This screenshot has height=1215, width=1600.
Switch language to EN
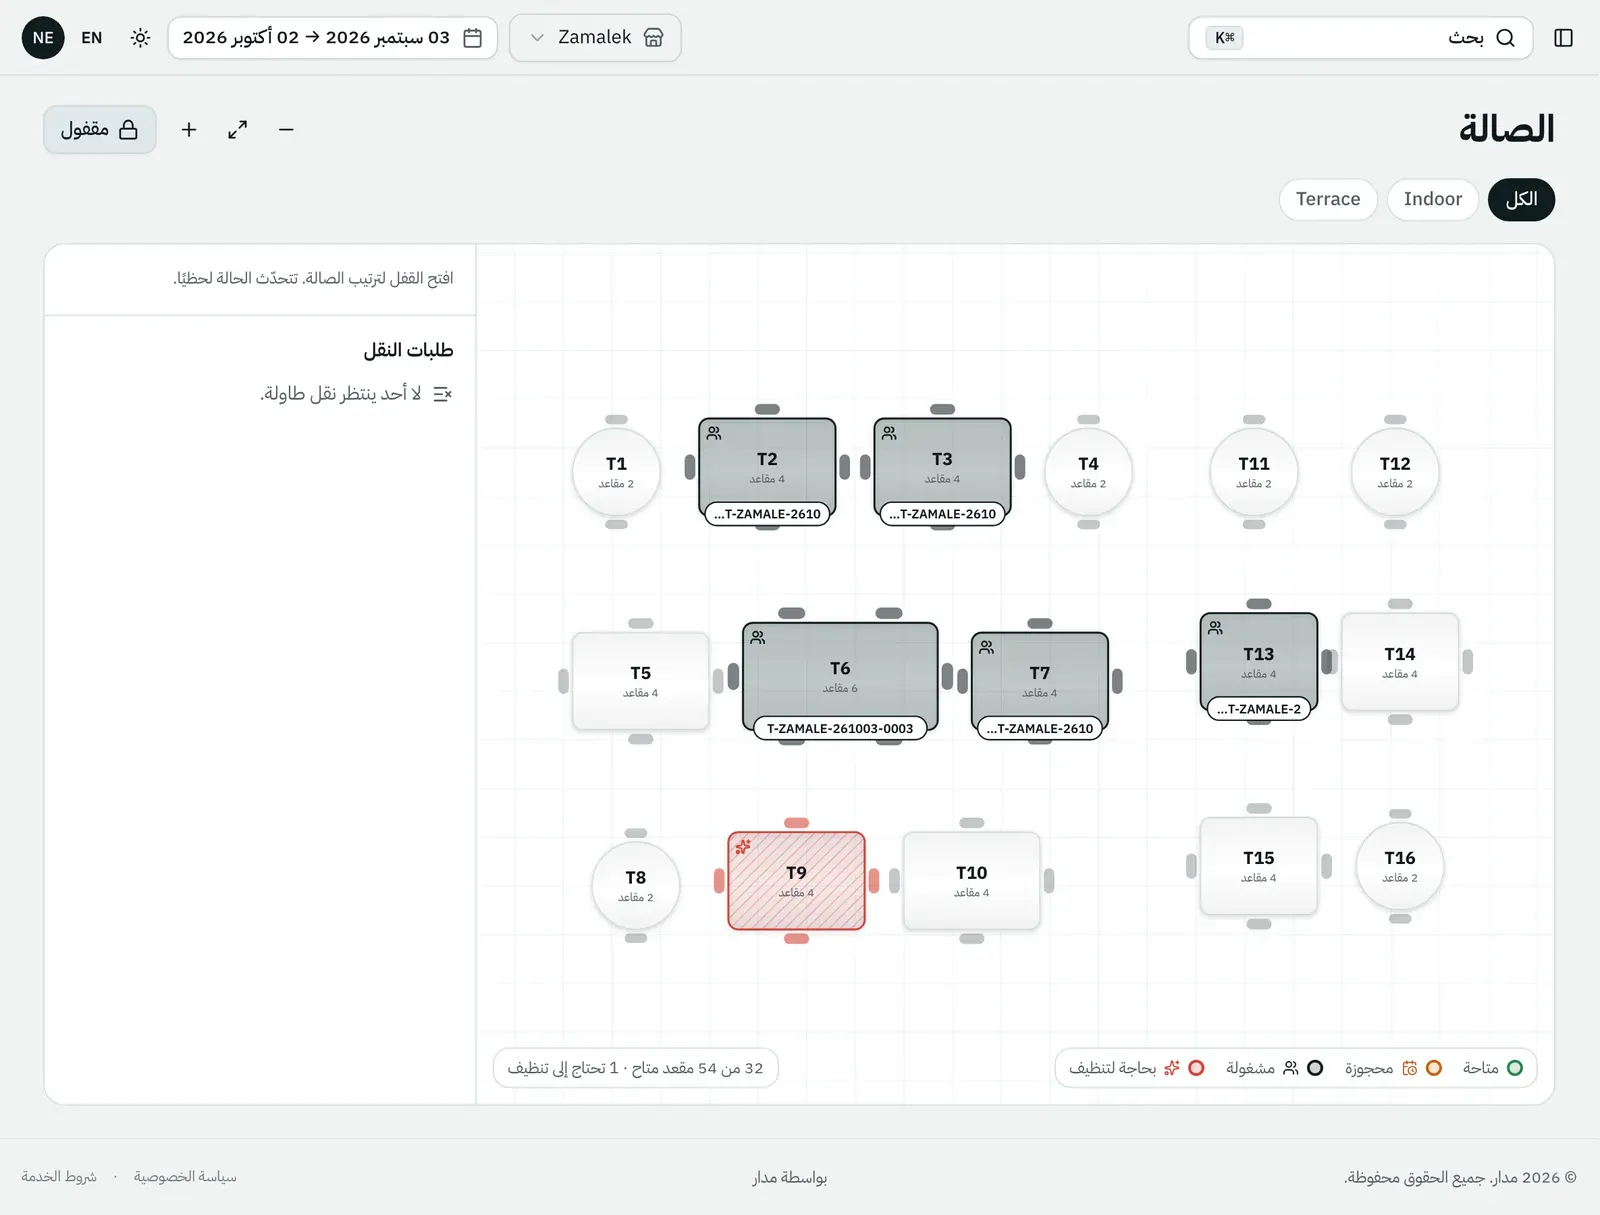tap(92, 38)
